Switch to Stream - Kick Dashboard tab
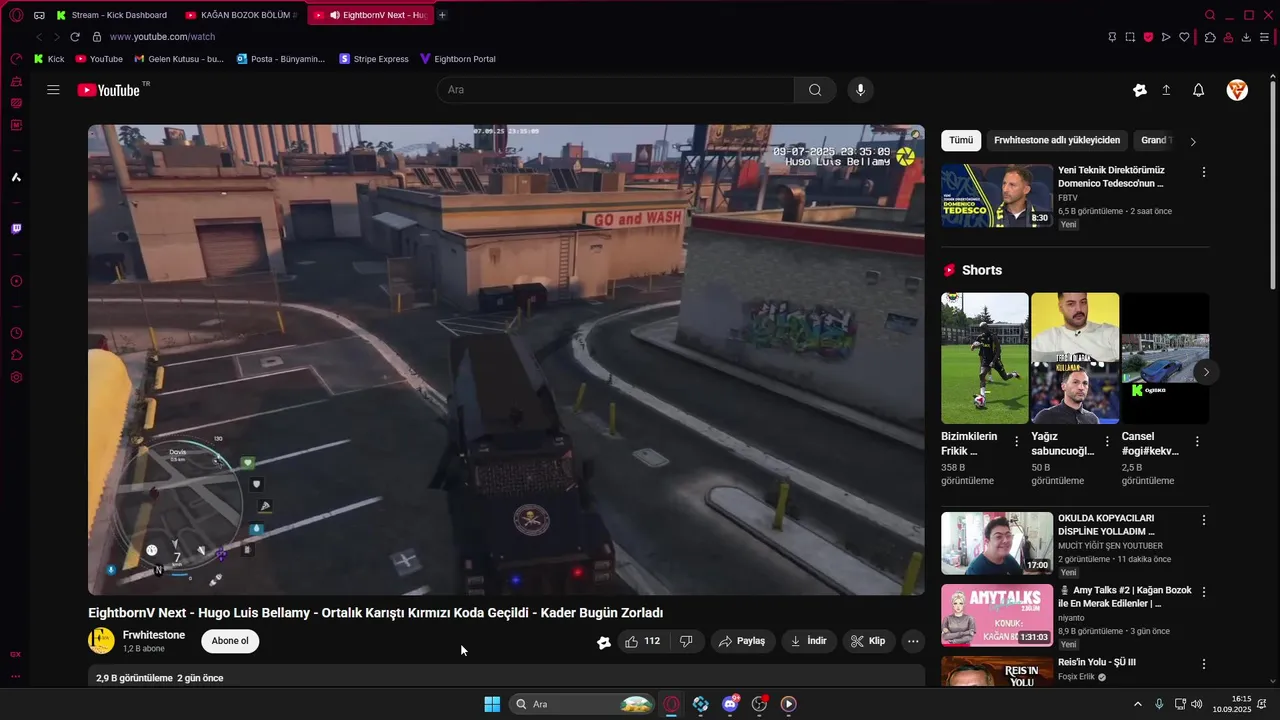Viewport: 1280px width, 720px height. pos(112,15)
